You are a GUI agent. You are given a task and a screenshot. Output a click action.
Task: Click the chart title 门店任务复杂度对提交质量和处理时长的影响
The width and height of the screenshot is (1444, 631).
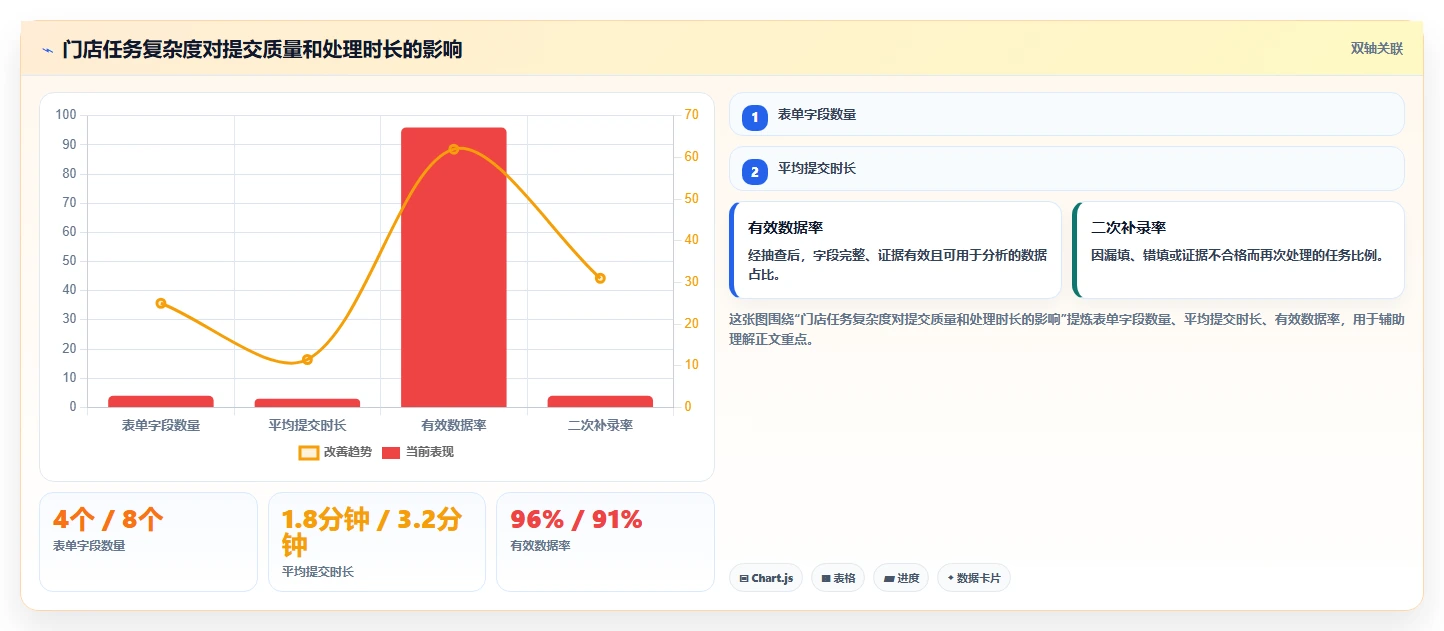pos(262,49)
